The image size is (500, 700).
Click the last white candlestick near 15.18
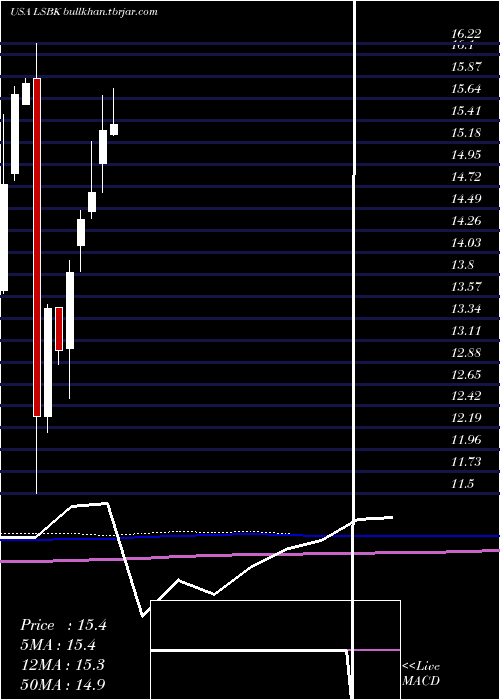tap(114, 129)
